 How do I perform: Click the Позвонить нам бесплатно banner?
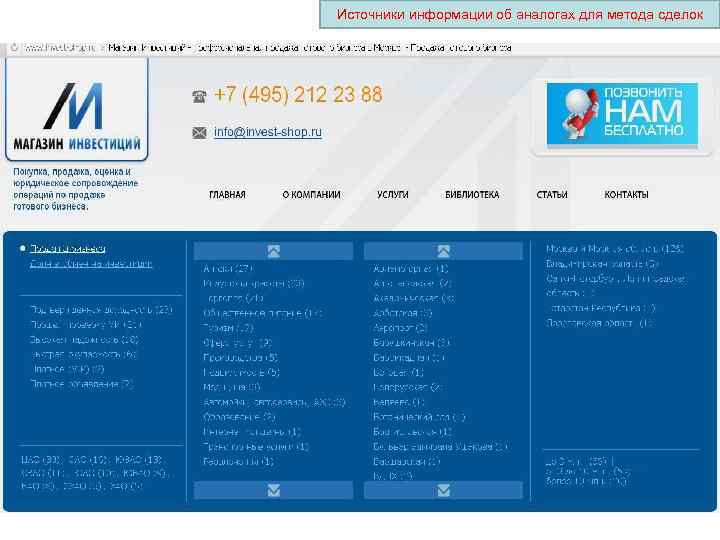tap(622, 114)
